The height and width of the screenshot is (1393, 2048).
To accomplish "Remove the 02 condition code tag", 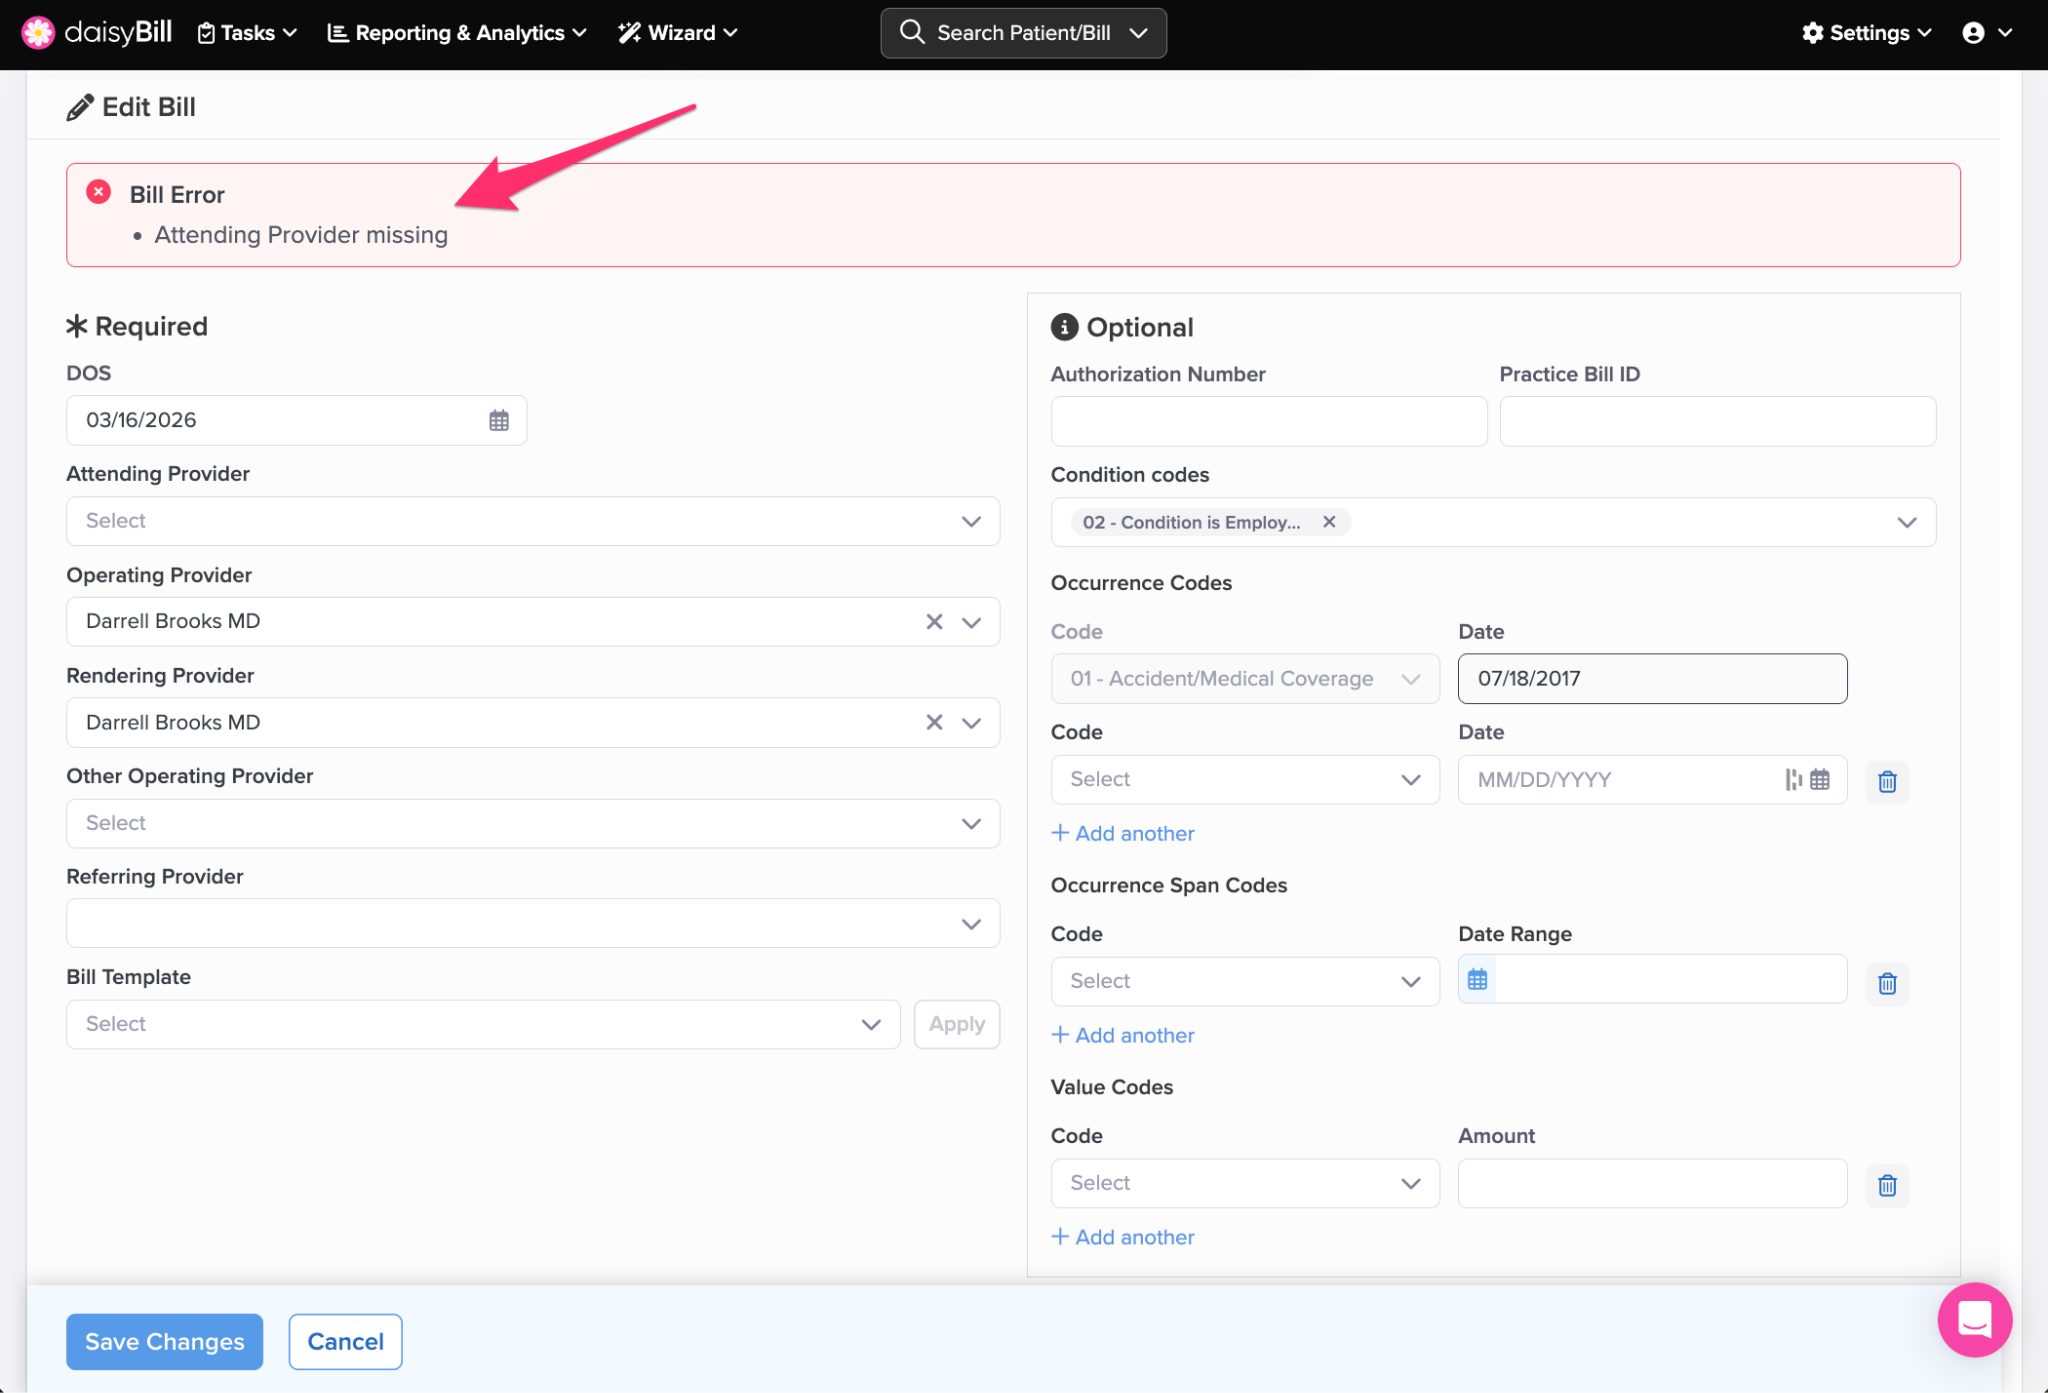I will click(x=1329, y=522).
